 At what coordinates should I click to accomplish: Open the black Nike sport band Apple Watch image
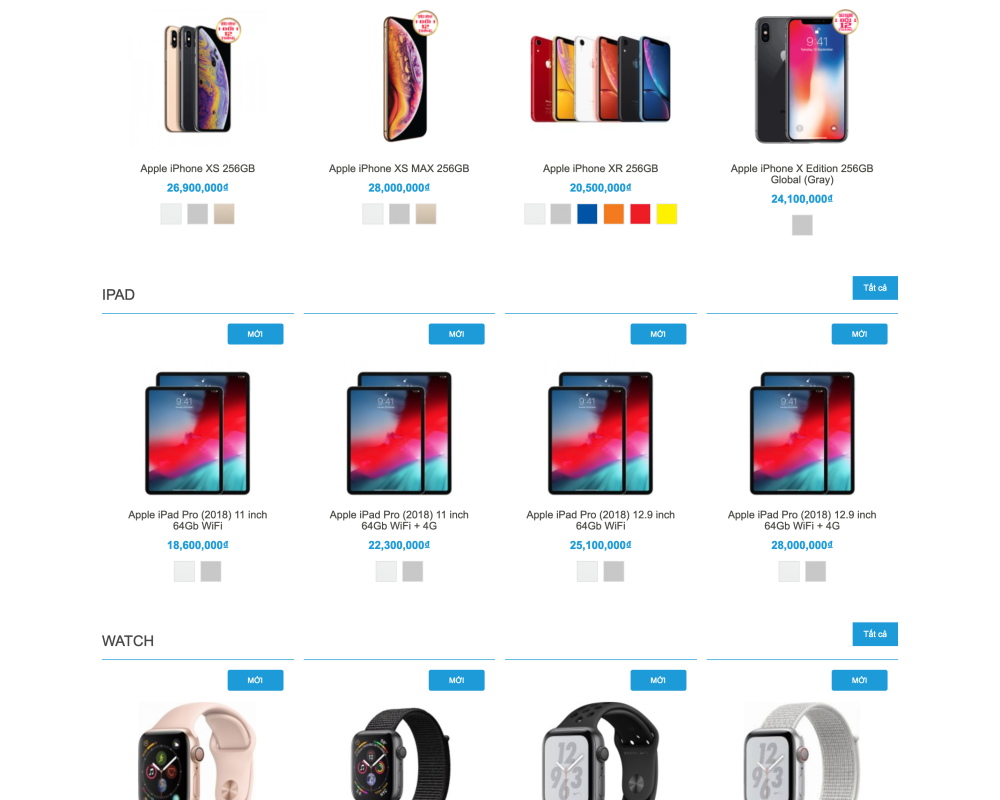pyautogui.click(x=600, y=751)
